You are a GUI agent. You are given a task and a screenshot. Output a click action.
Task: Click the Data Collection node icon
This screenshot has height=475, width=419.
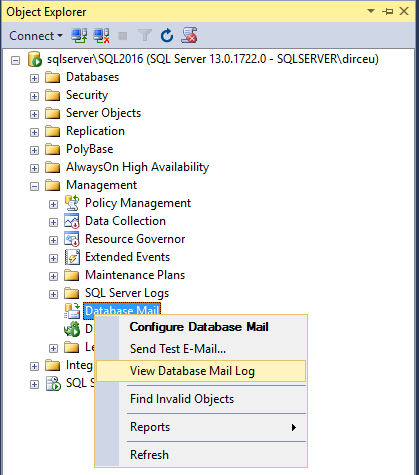tap(72, 221)
